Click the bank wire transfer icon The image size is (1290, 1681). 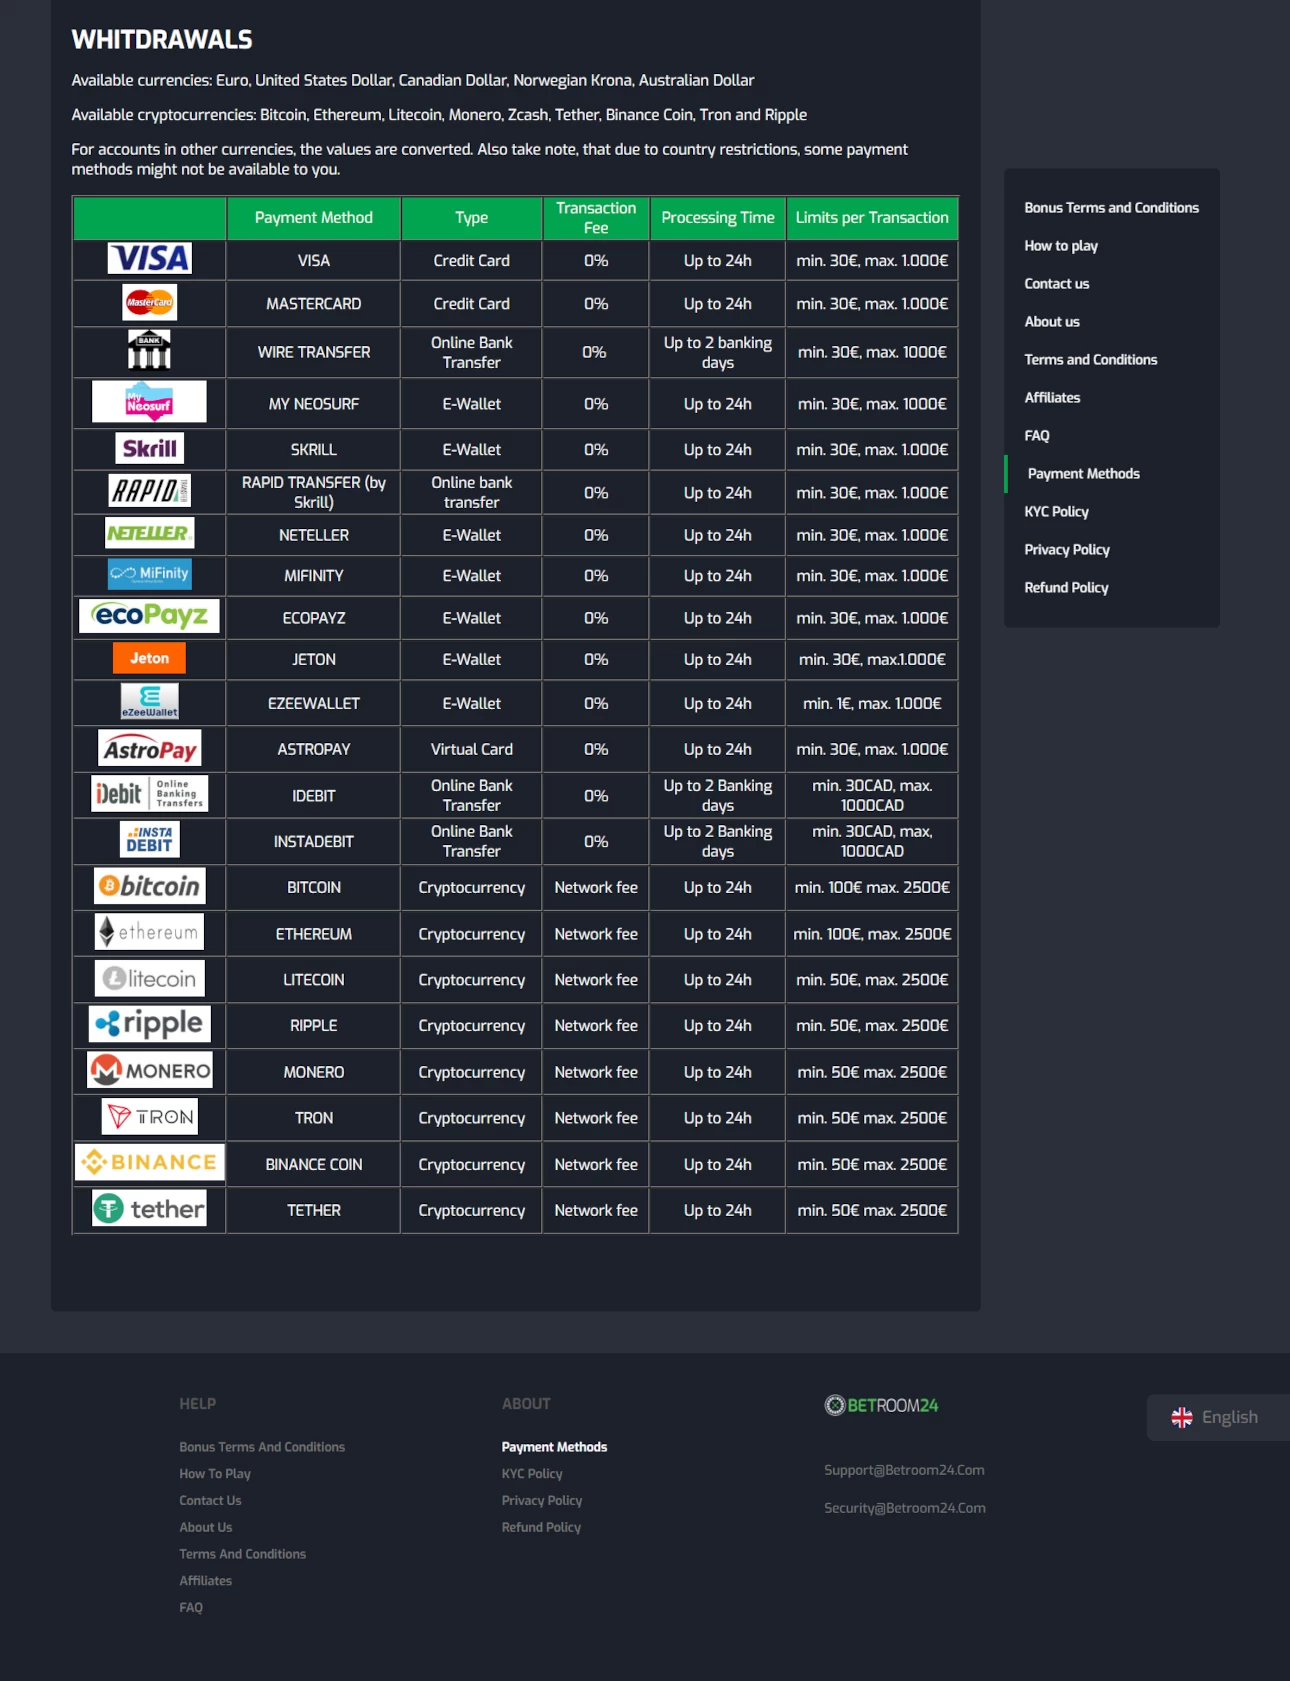pyautogui.click(x=149, y=350)
